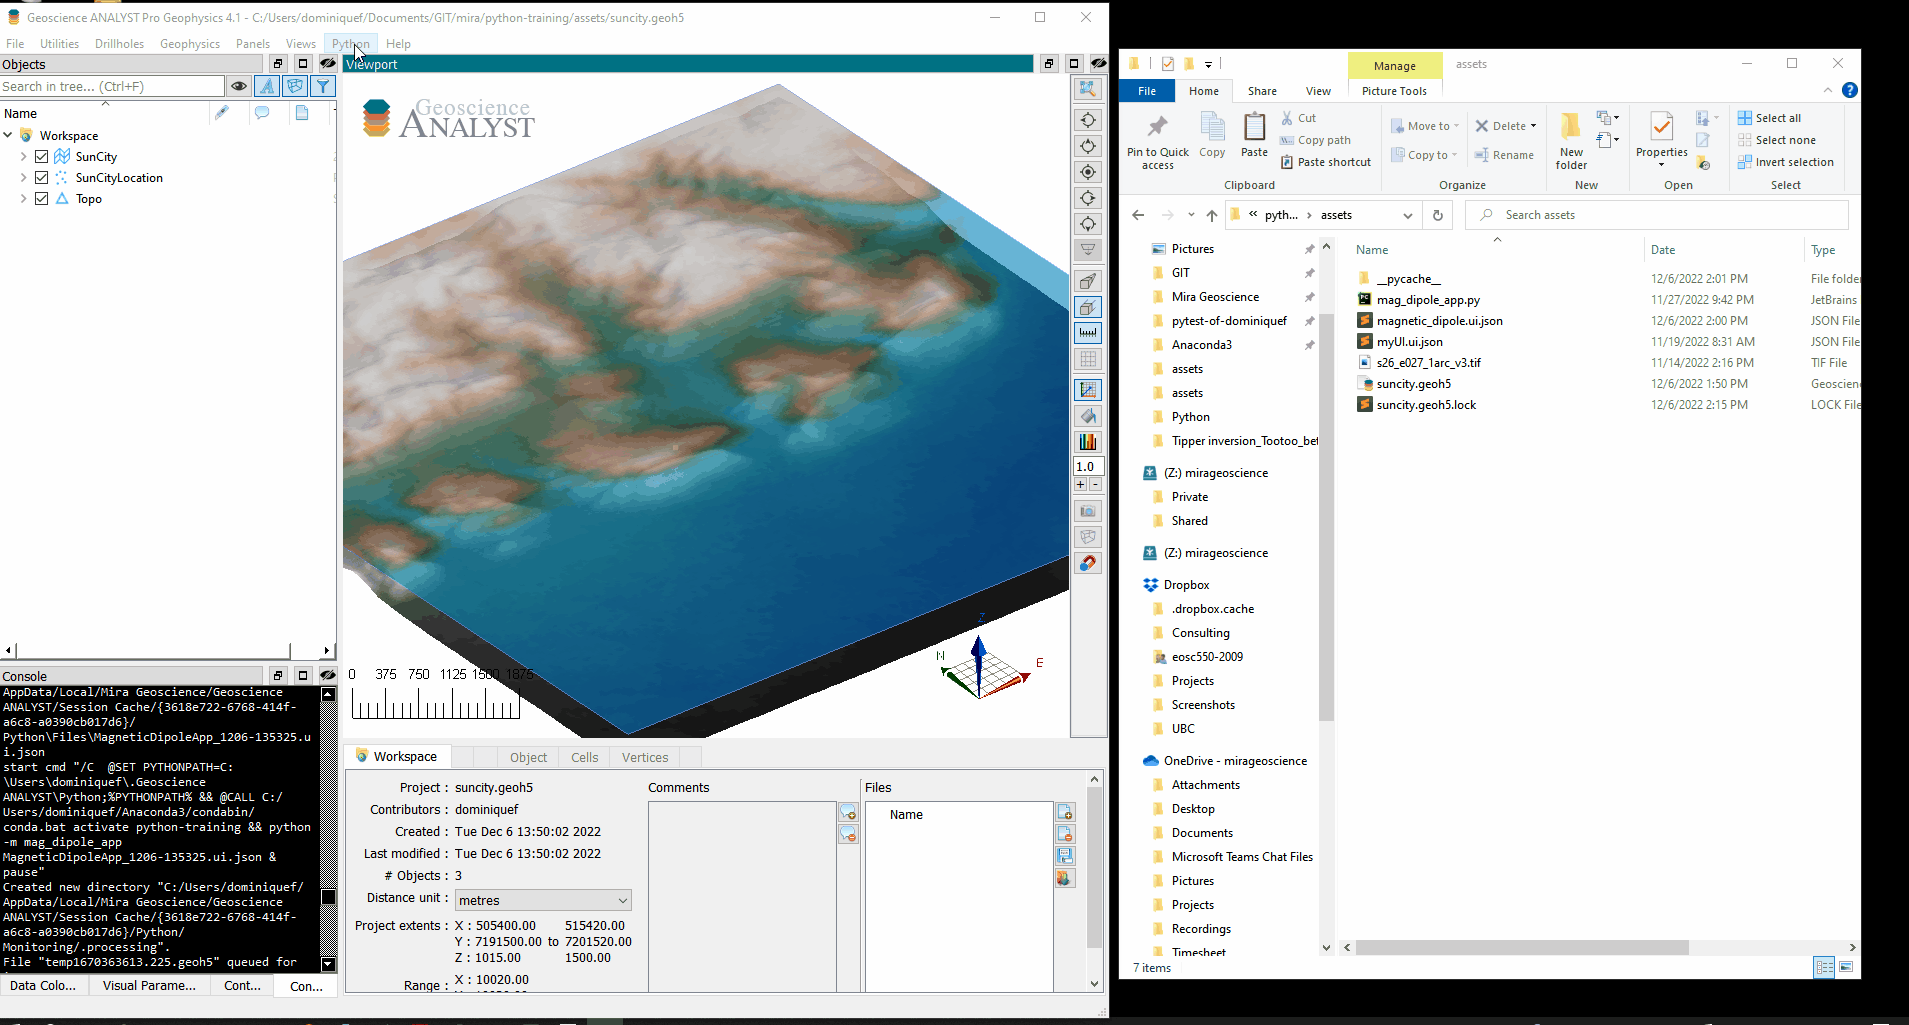Toggle the axis grid chart icon in viewport toolbar
The width and height of the screenshot is (1909, 1025).
click(x=1088, y=389)
